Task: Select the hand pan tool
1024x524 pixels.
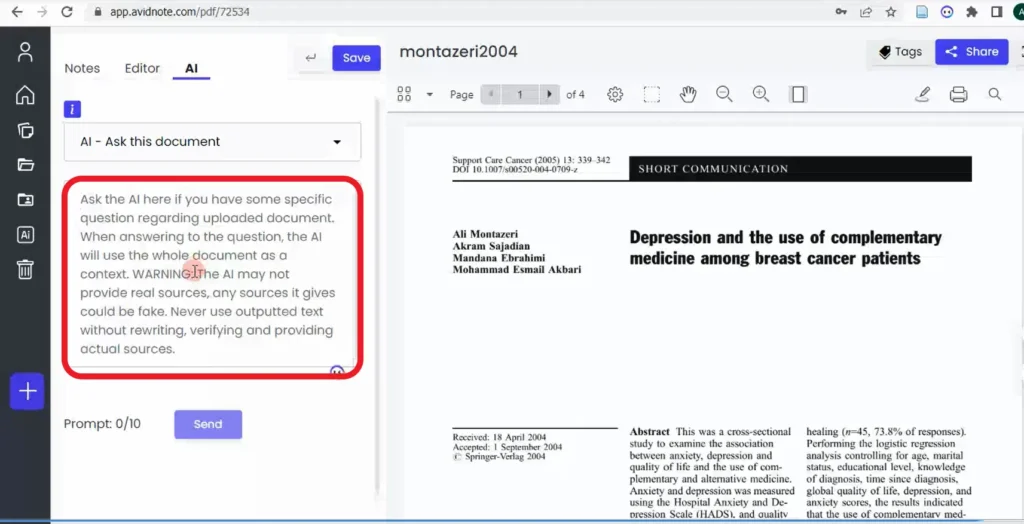Action: click(688, 94)
